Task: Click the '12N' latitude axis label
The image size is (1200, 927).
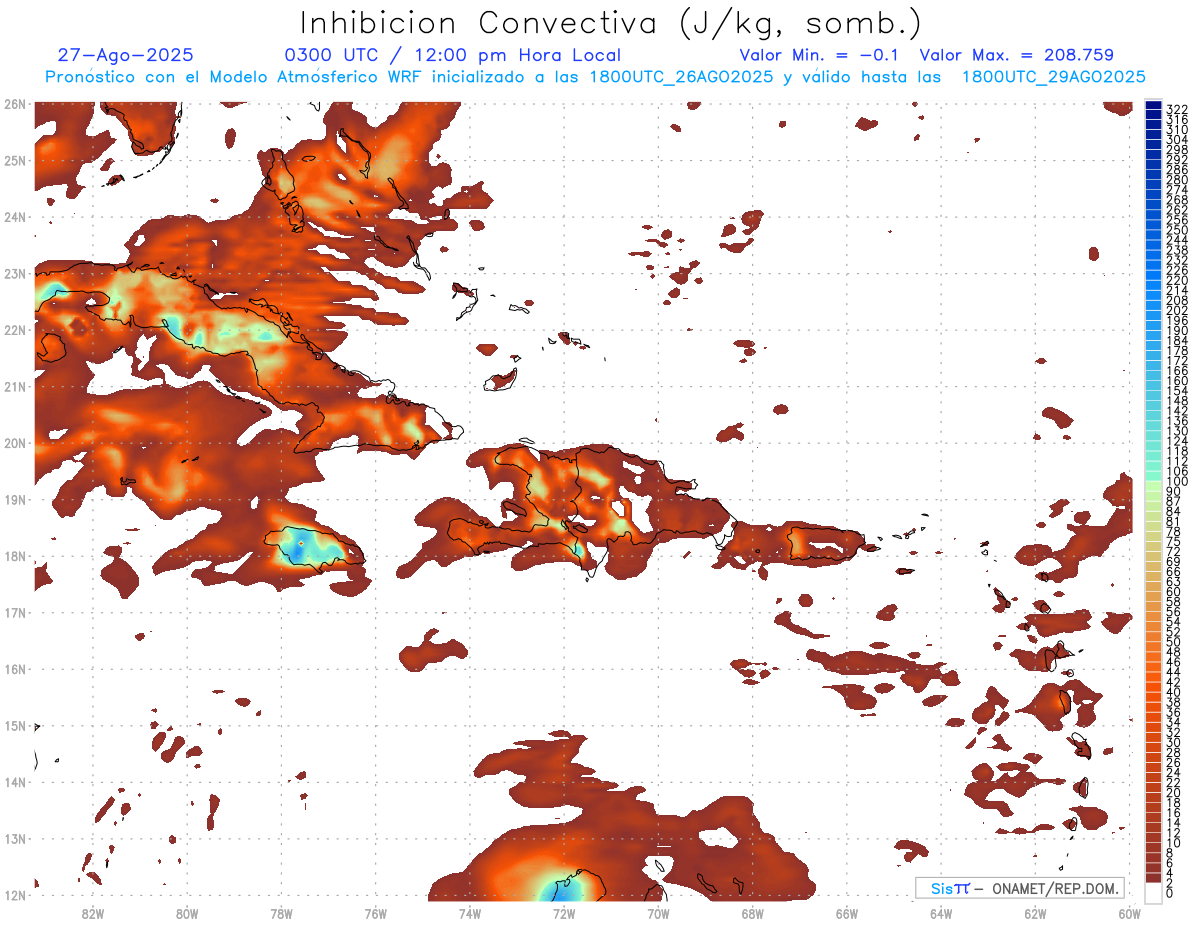Action: pos(14,895)
